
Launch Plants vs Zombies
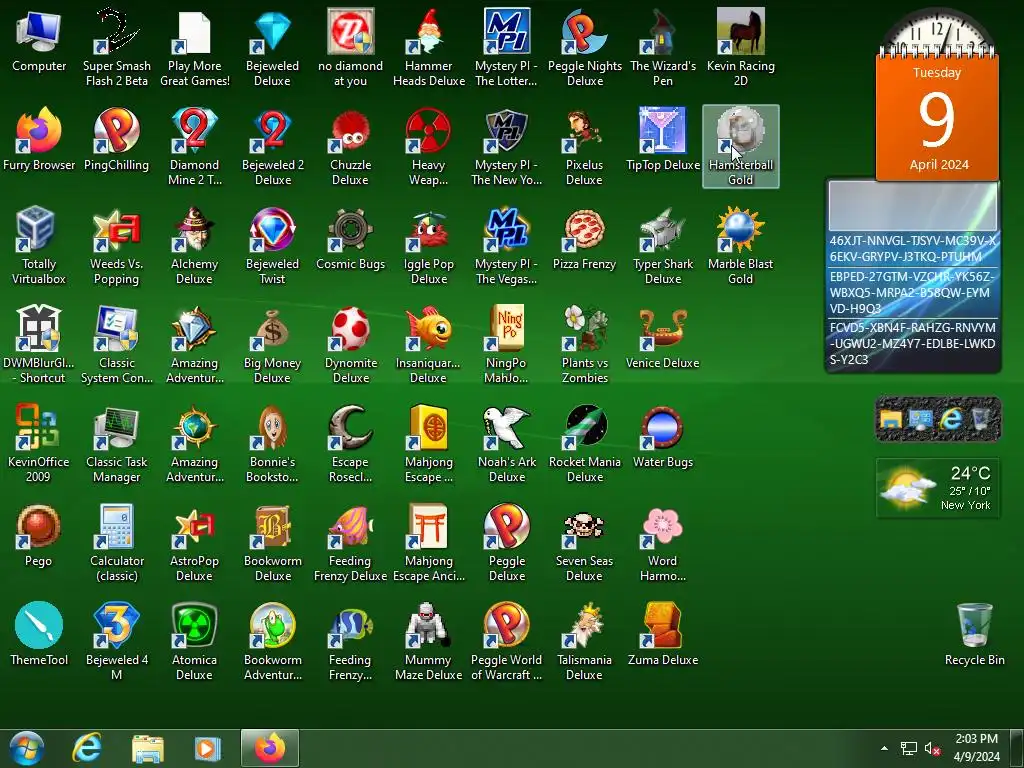pyautogui.click(x=584, y=344)
